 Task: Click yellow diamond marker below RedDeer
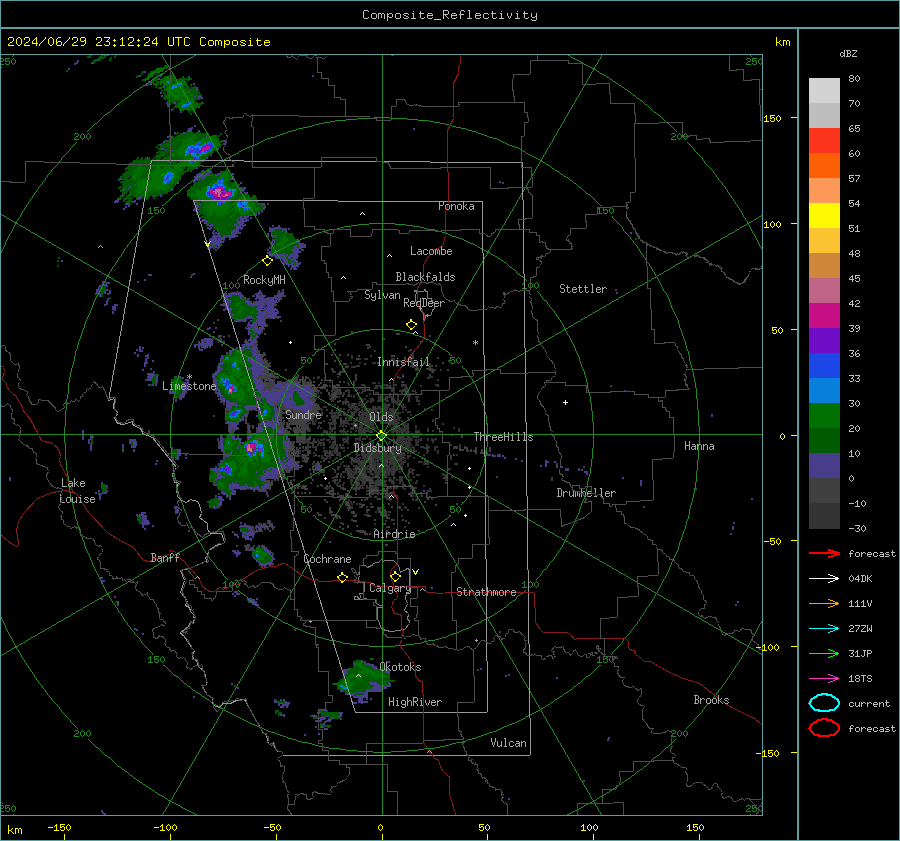click(411, 325)
